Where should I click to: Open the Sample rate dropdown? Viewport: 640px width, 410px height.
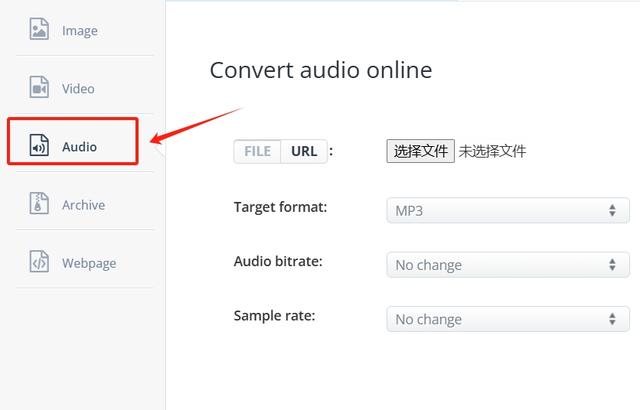pyautogui.click(x=508, y=319)
